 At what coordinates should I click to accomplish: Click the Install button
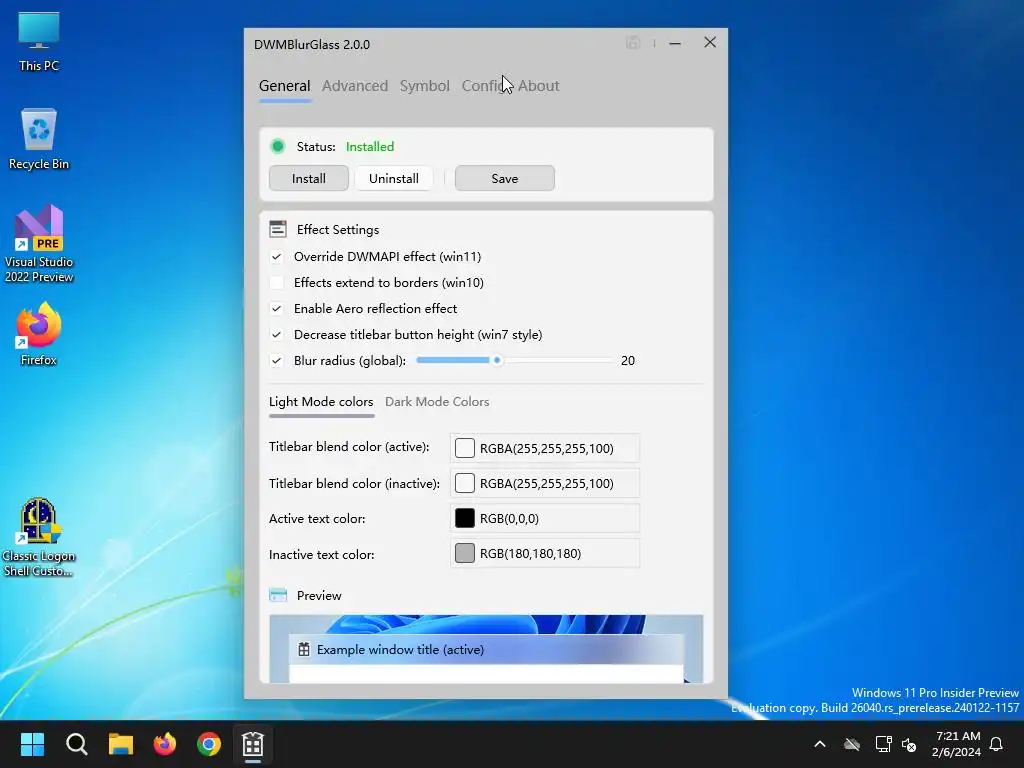pos(308,178)
